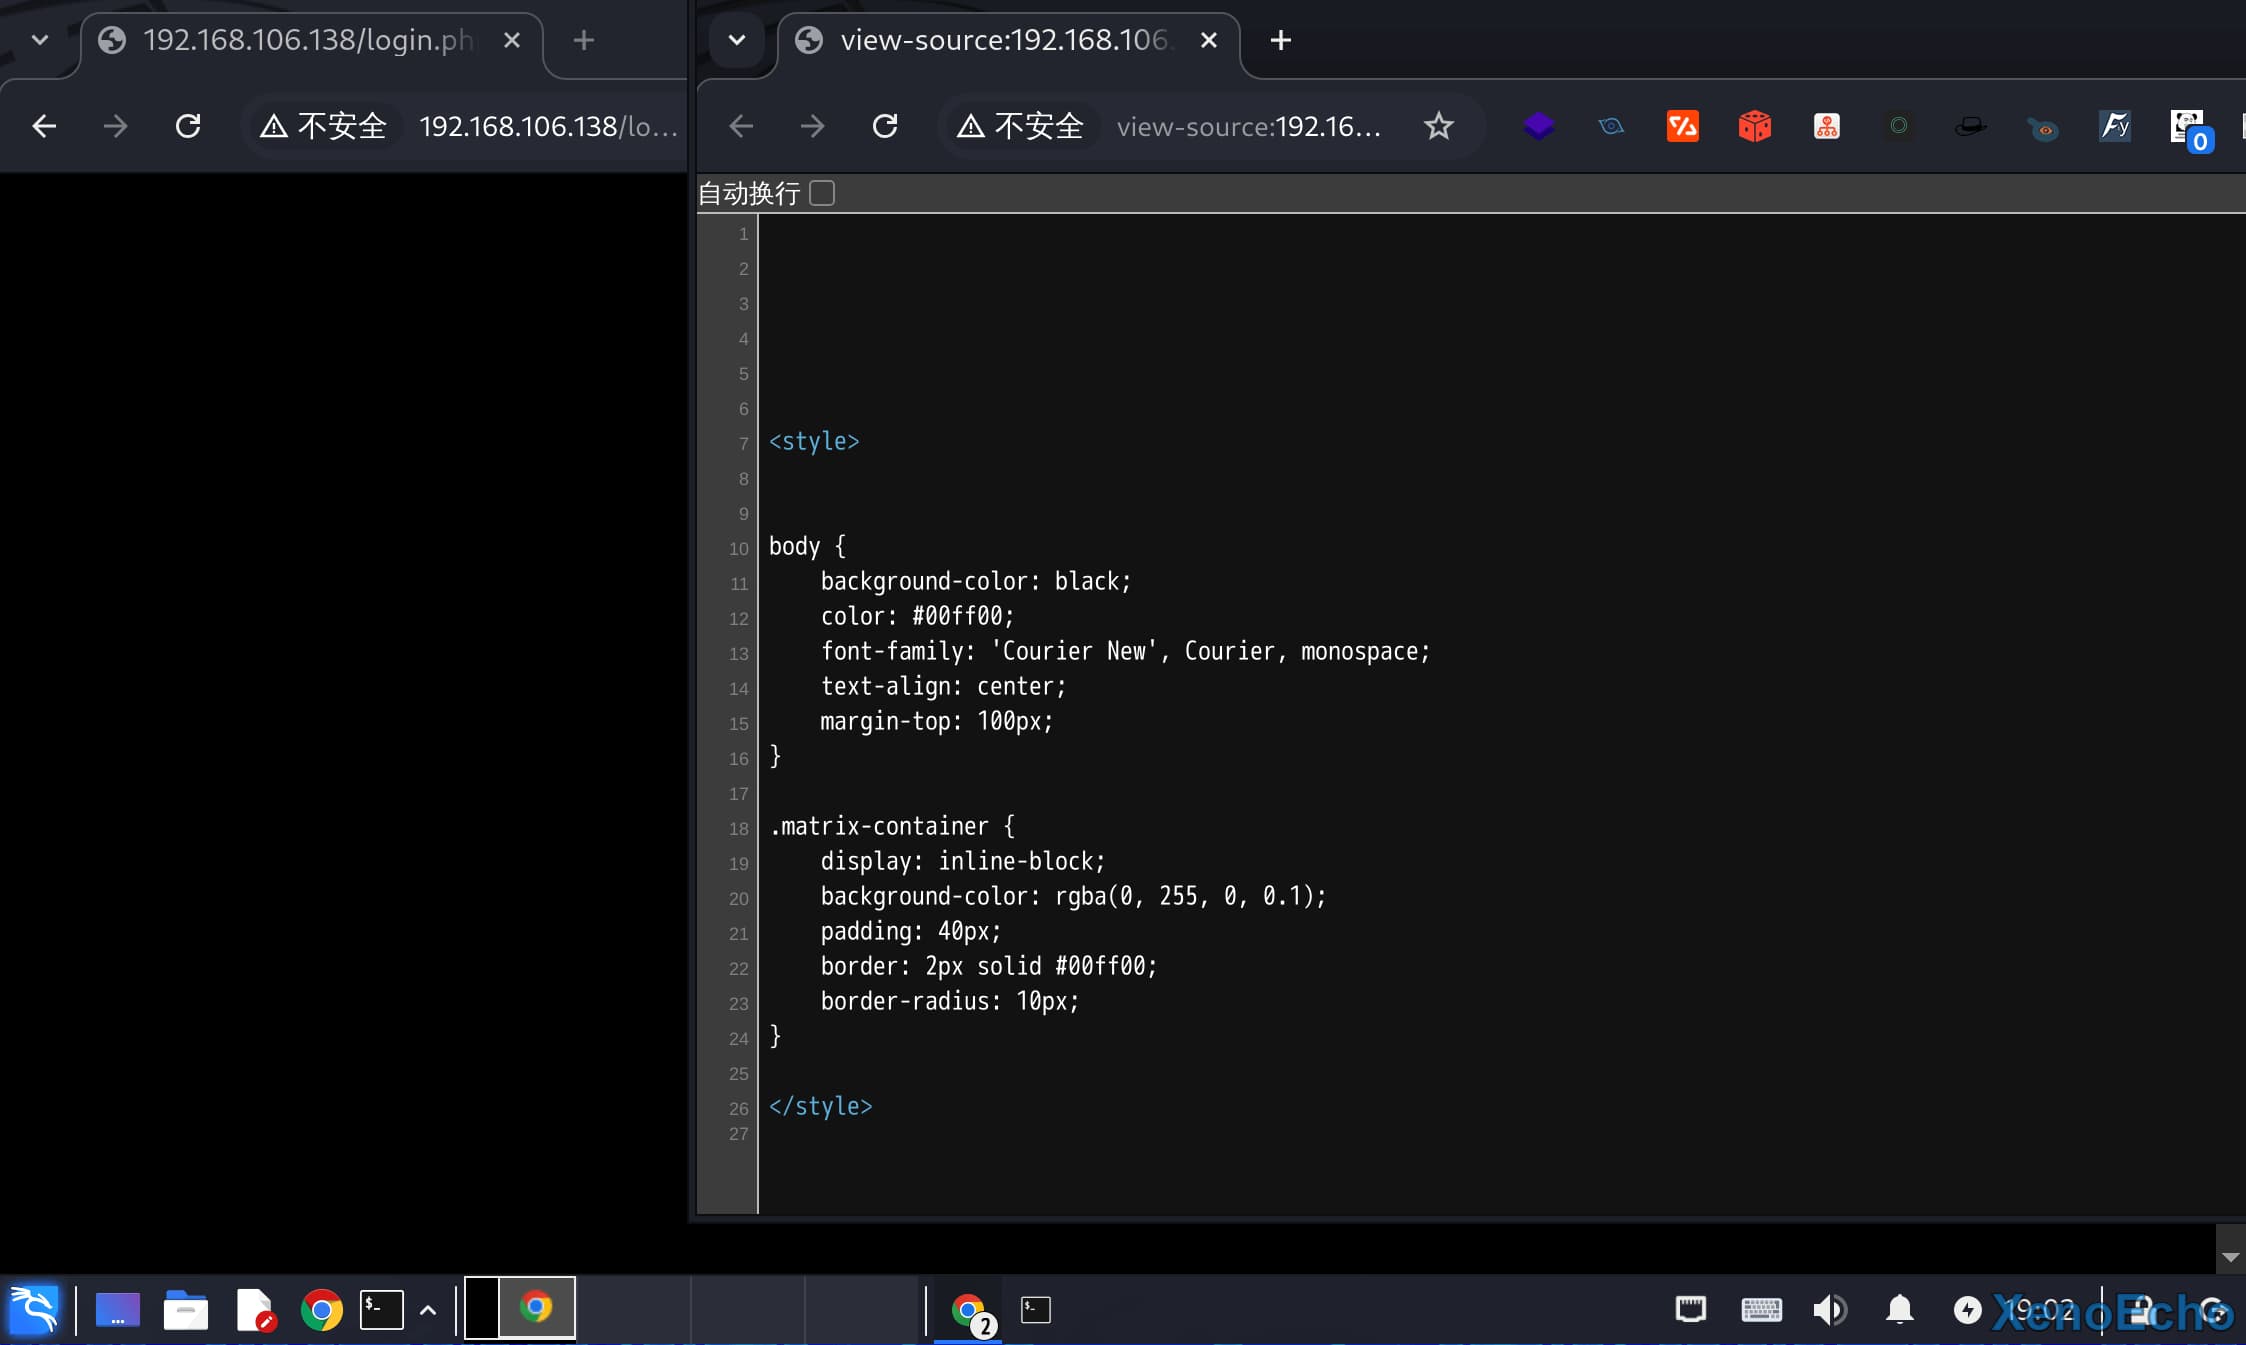Screen dimensions: 2246x1345
Task: Bookmark this page with star icon
Action: tap(1438, 126)
